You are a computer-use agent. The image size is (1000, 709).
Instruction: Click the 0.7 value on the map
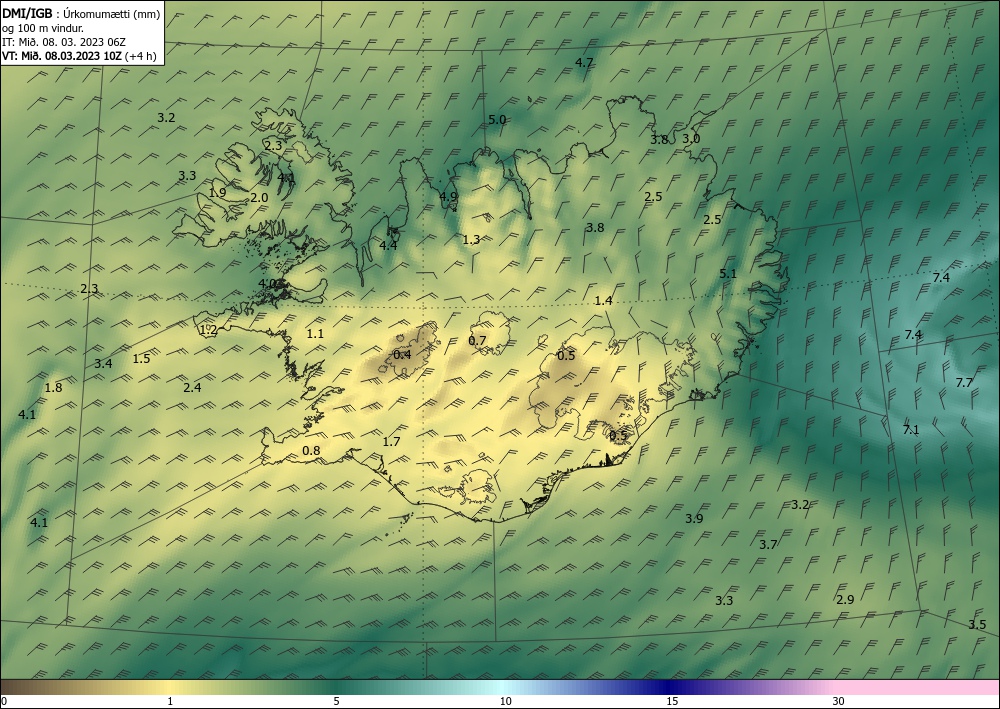pyautogui.click(x=477, y=340)
